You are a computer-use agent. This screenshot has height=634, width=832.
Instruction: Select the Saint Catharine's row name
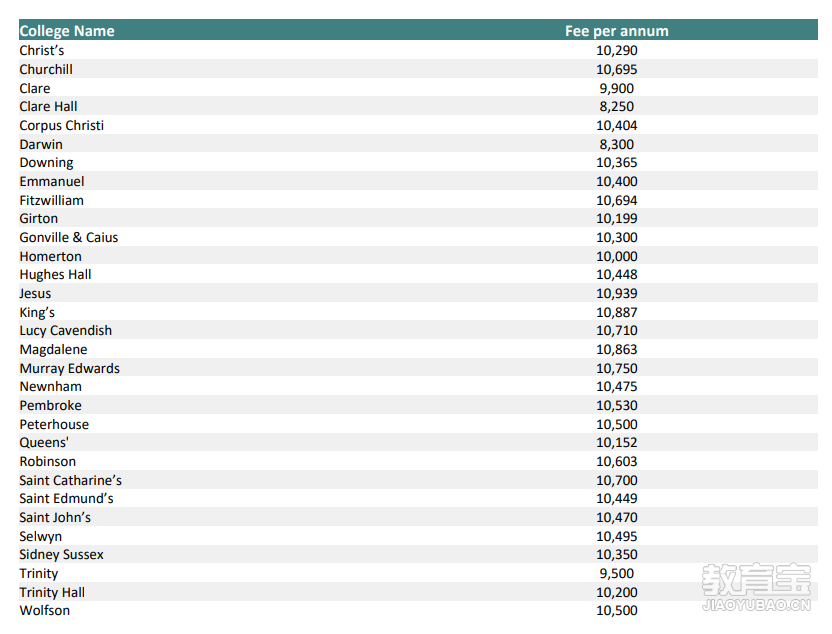pos(71,480)
